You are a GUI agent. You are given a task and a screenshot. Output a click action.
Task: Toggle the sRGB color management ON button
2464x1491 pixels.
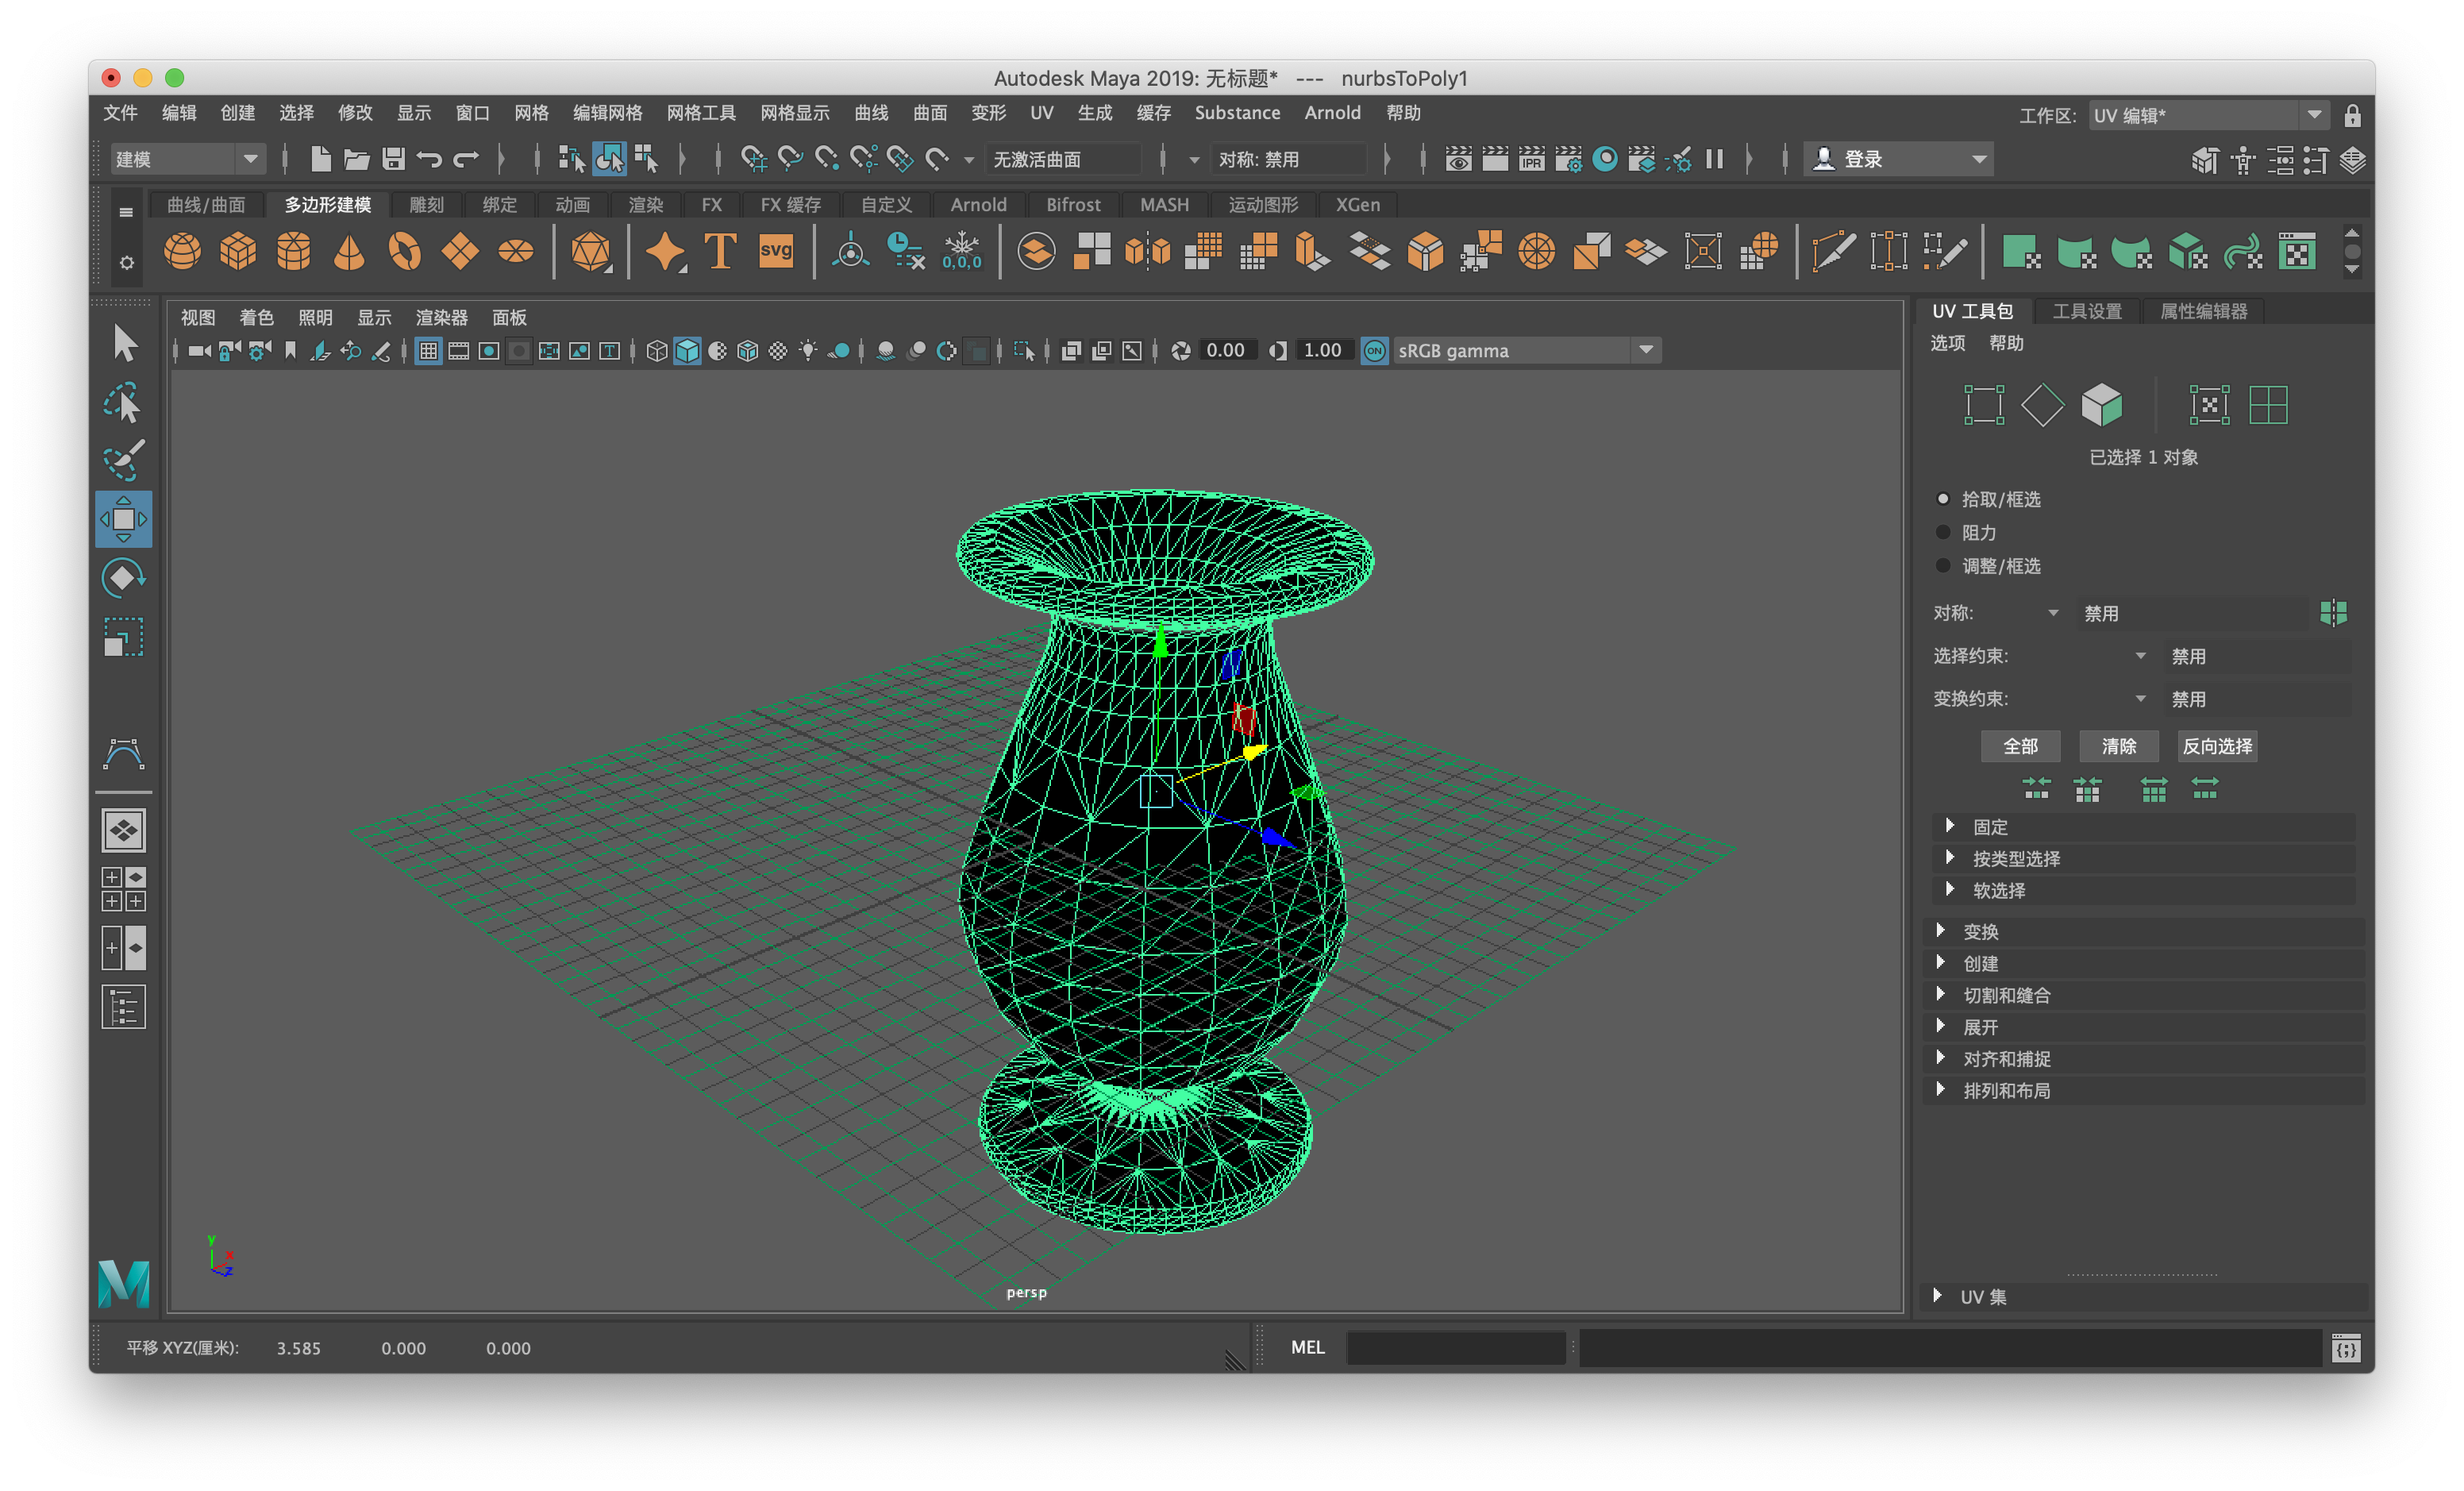[x=1375, y=351]
